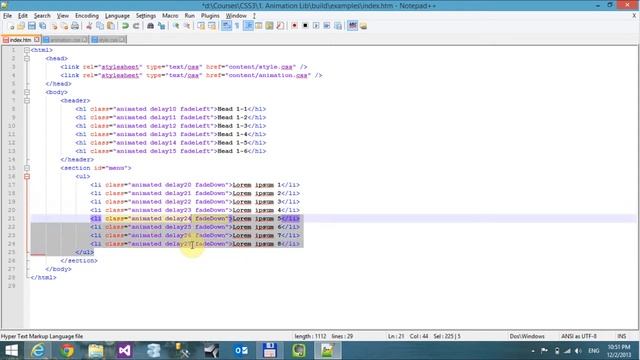Collapse the head fold on line 2
The width and height of the screenshot is (640, 360).
pos(27,58)
